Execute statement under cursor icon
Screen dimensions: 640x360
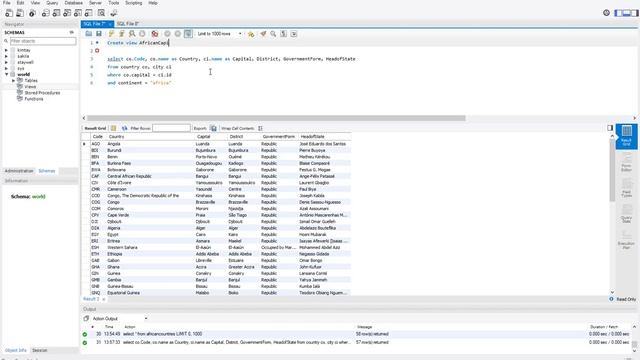click(x=122, y=34)
